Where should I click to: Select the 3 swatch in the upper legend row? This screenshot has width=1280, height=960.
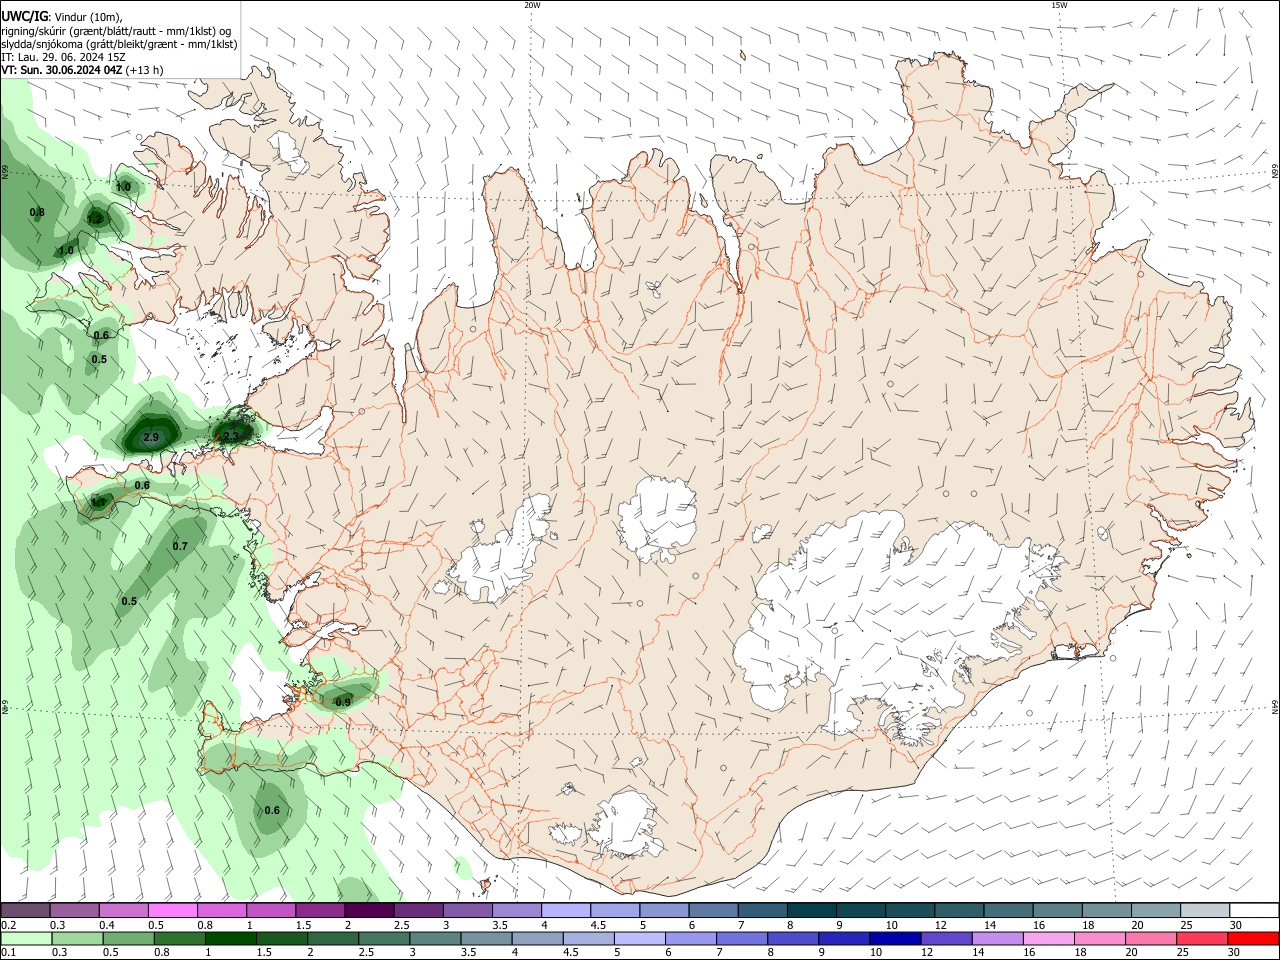click(x=467, y=910)
